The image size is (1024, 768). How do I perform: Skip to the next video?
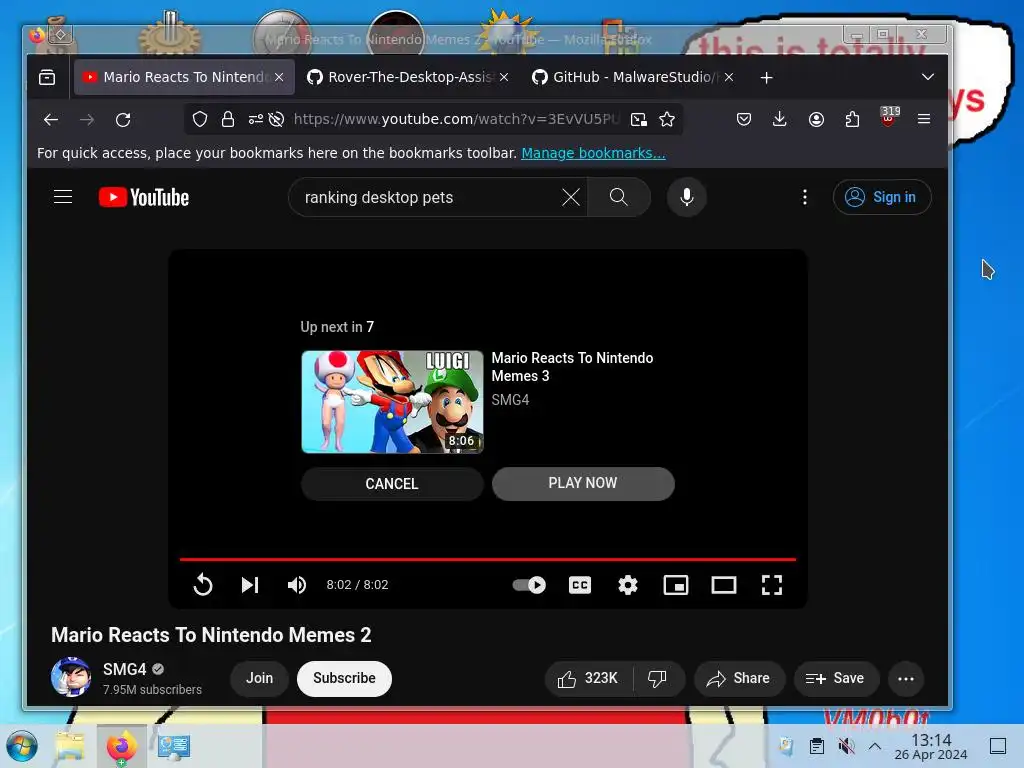tap(250, 584)
